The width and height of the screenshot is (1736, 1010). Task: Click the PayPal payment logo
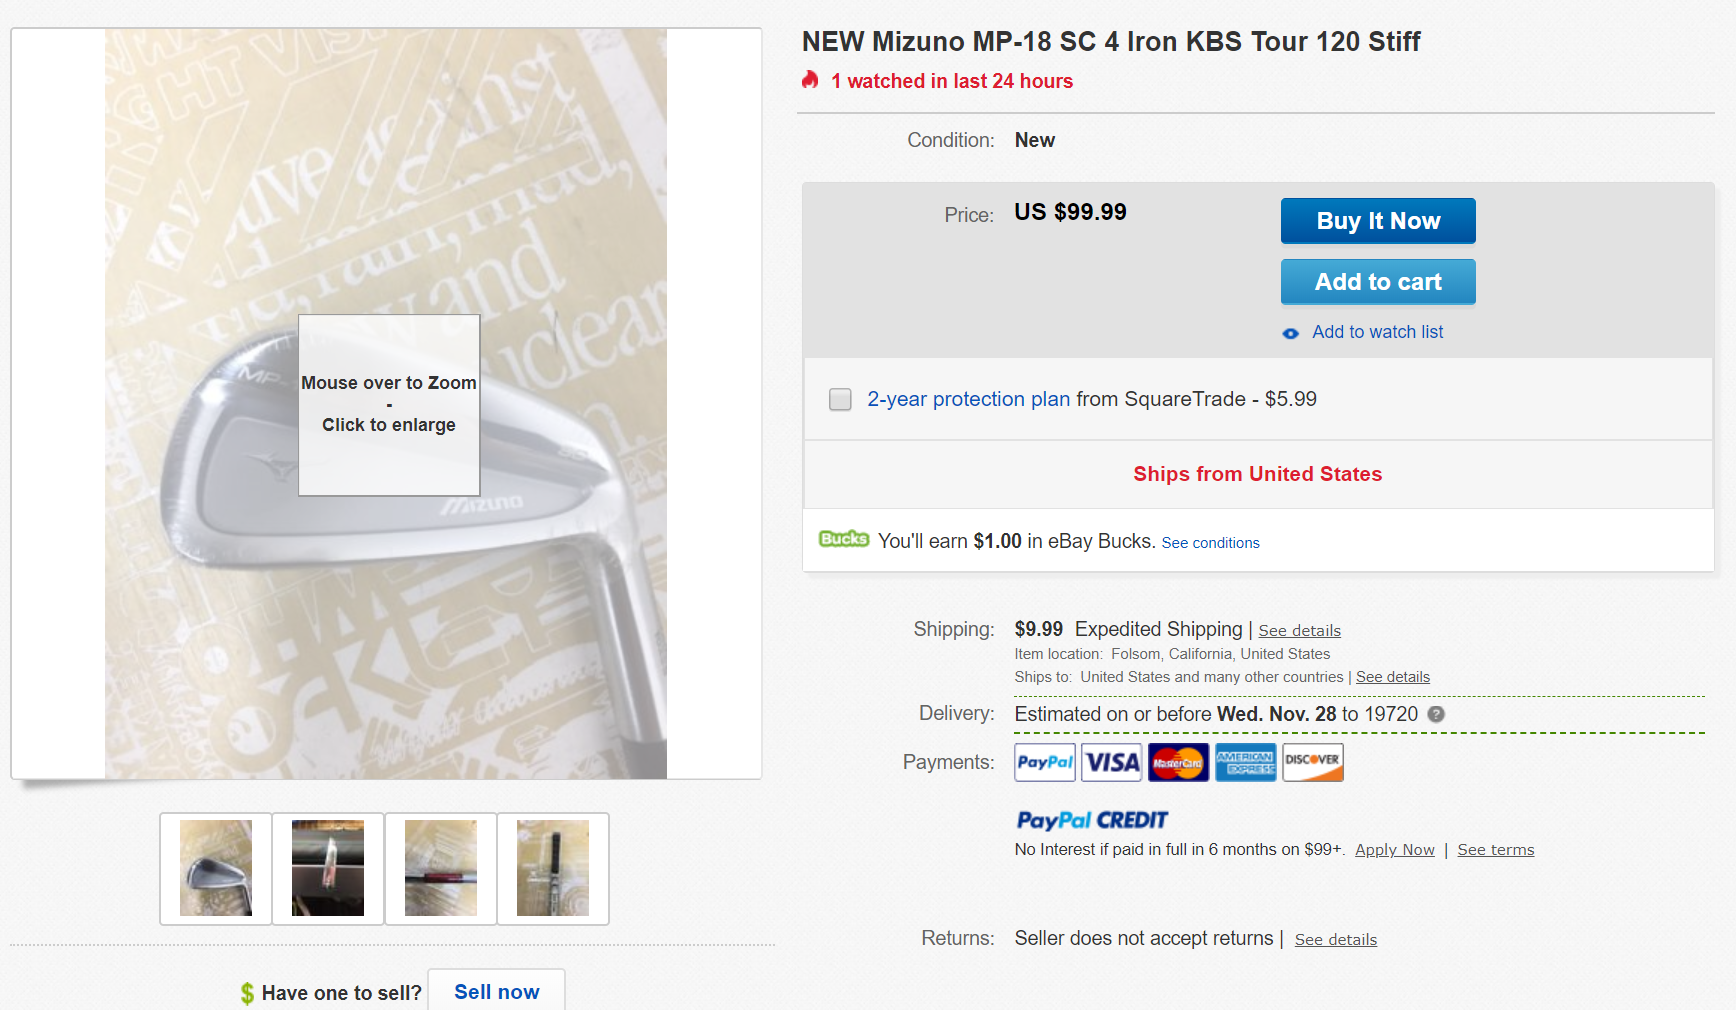tap(1045, 762)
